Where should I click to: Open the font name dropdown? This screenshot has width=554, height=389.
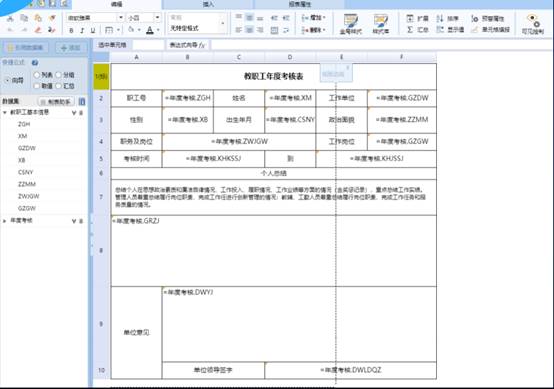121,18
